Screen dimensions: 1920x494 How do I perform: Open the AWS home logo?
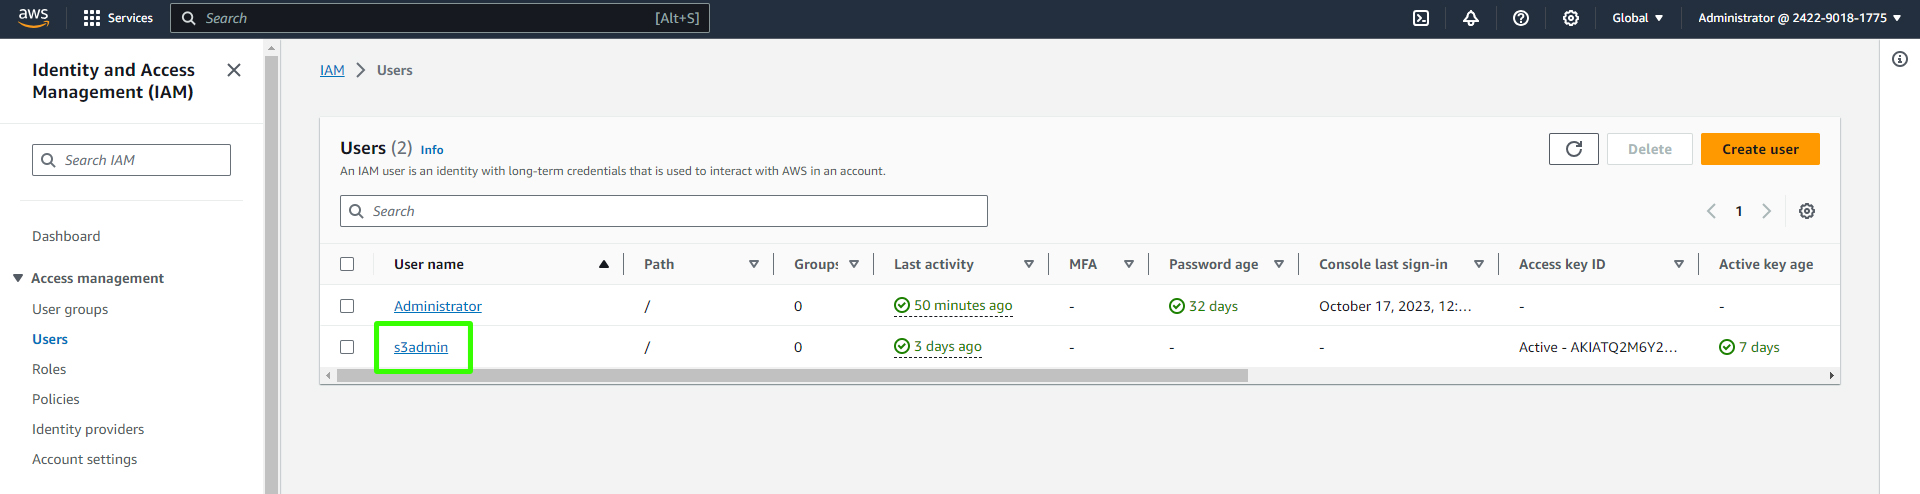coord(33,18)
